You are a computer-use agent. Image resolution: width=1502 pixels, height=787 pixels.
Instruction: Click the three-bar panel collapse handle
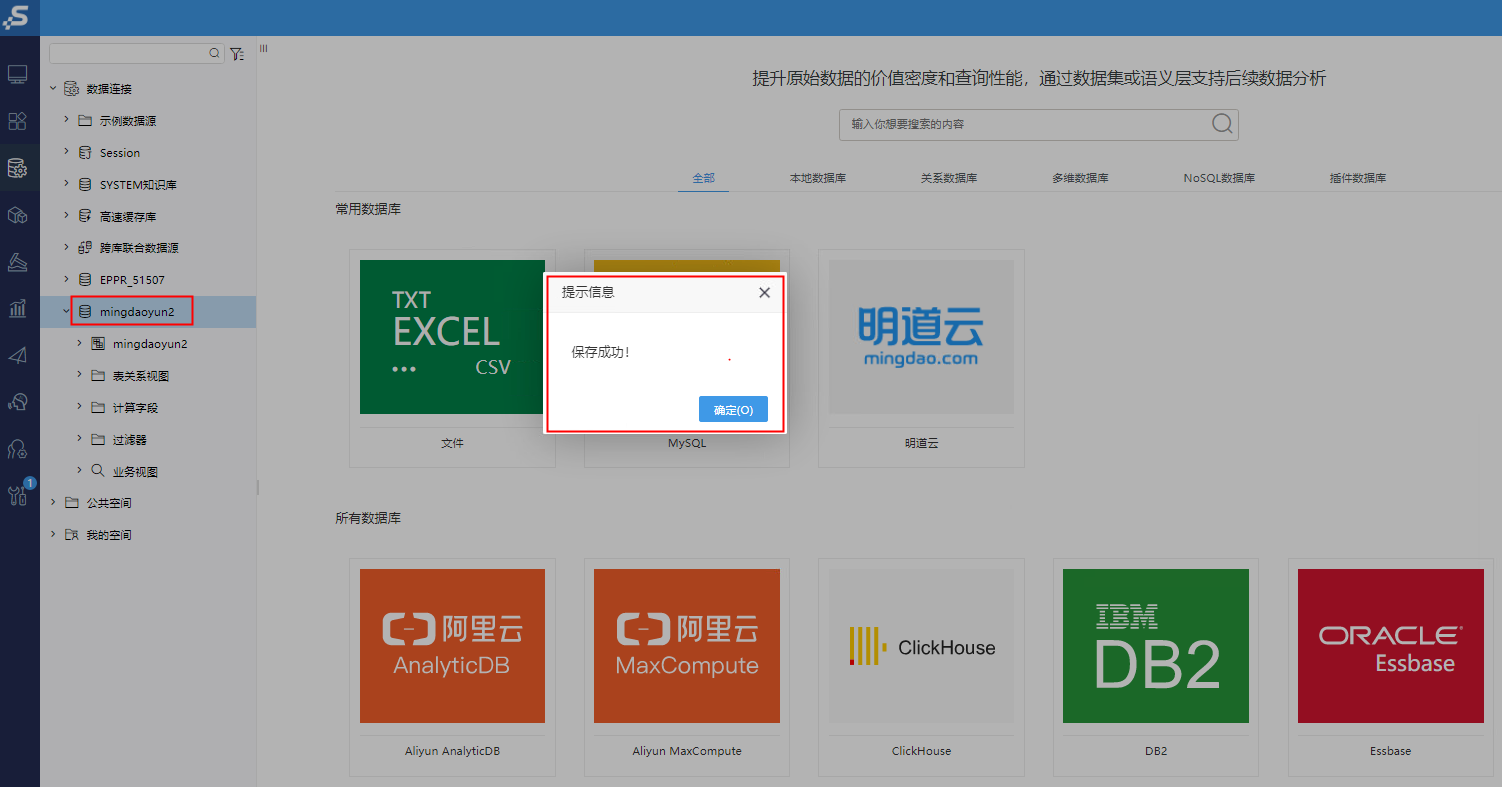pos(264,48)
